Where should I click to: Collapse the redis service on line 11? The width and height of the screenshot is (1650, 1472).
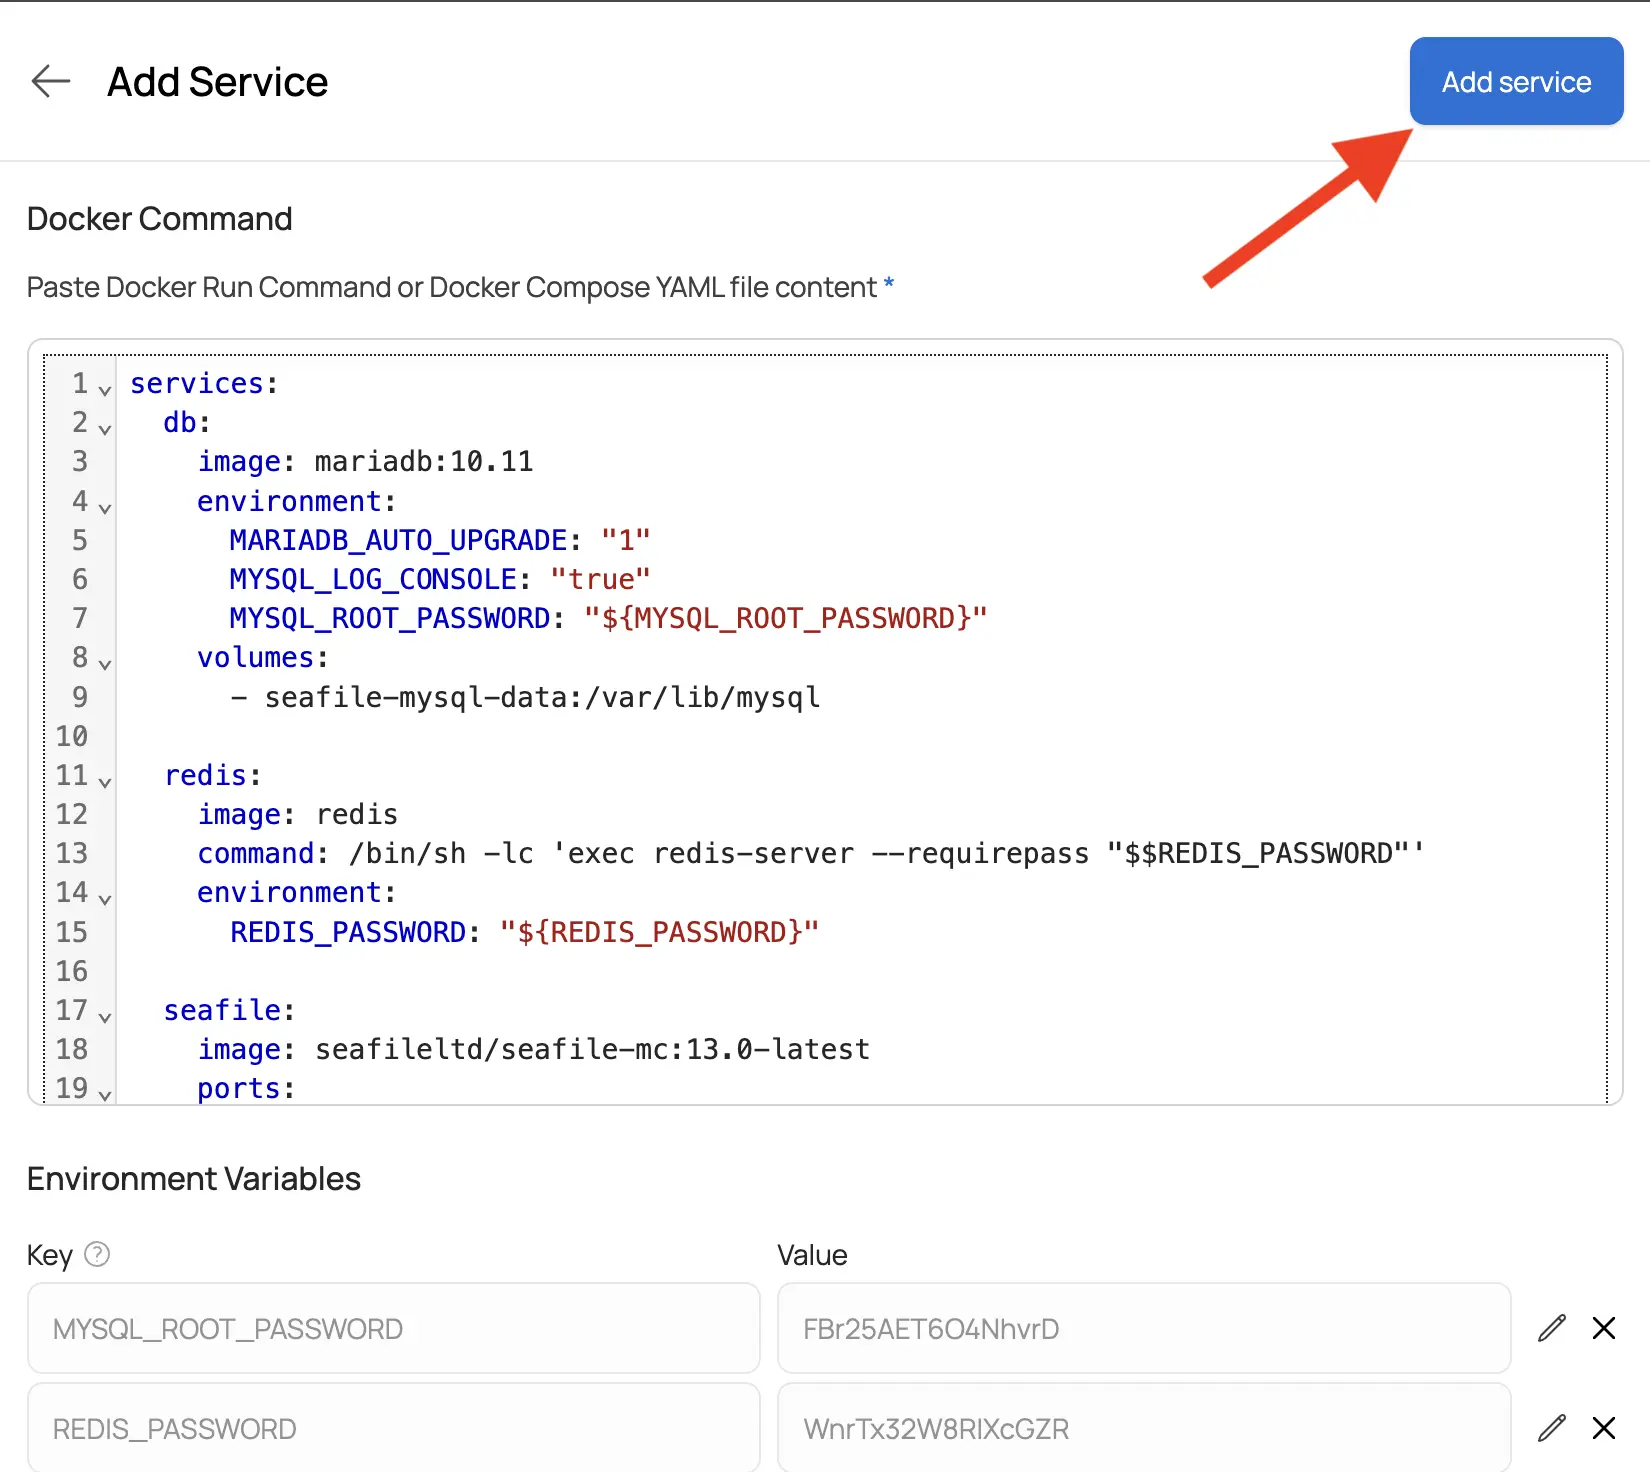coord(105,781)
